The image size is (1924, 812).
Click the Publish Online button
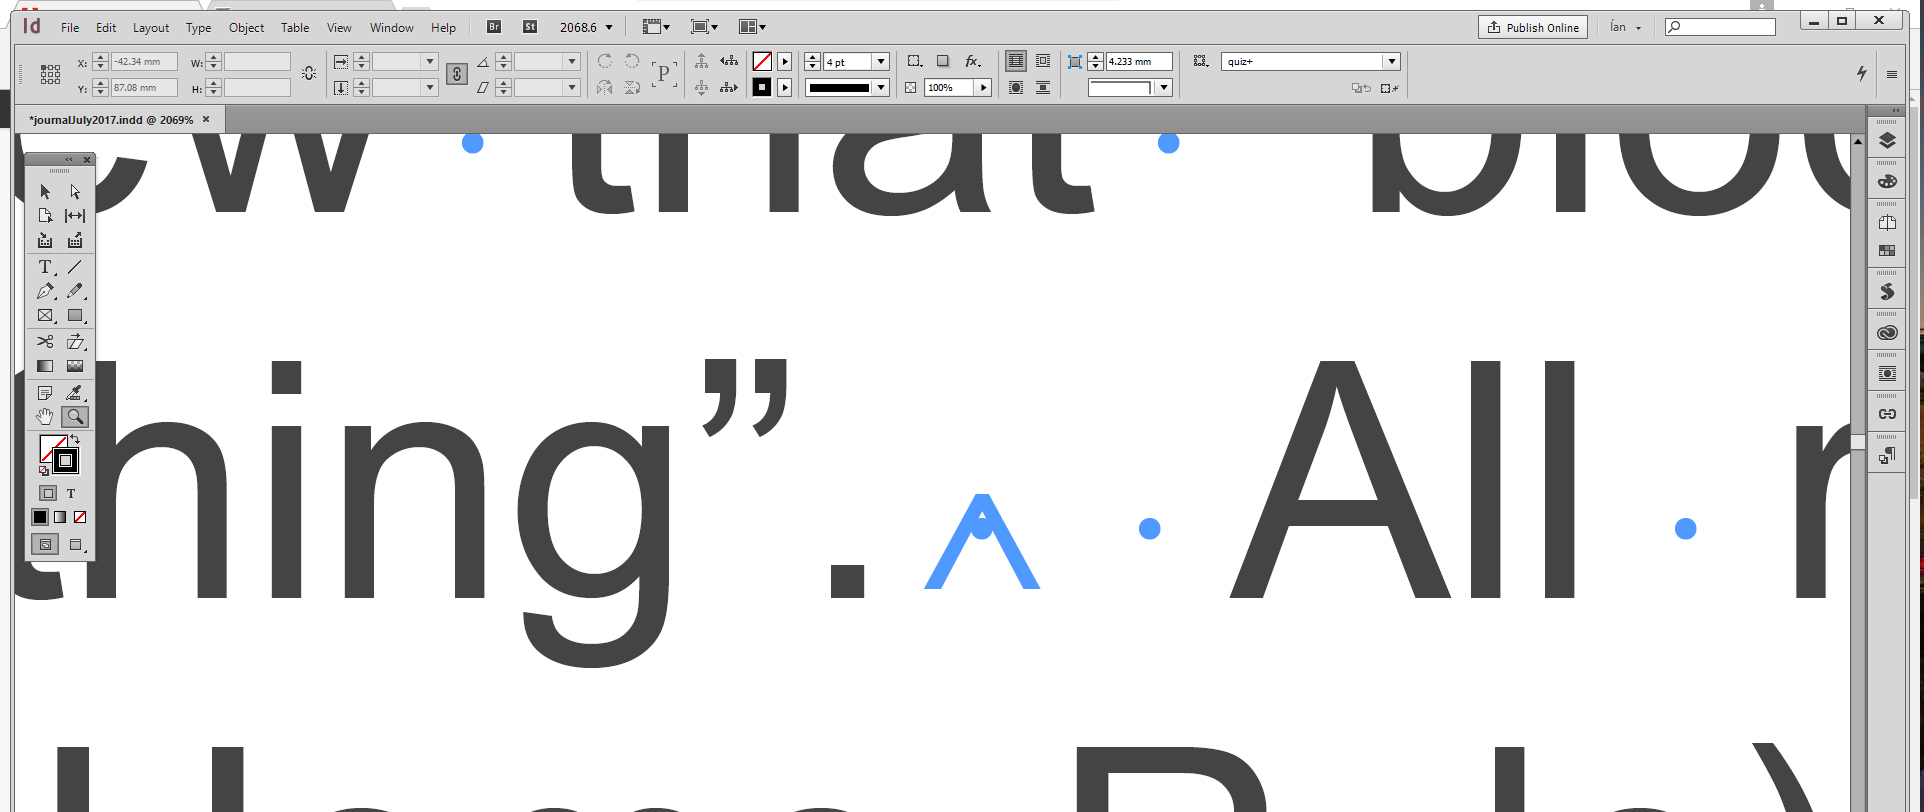pyautogui.click(x=1533, y=27)
